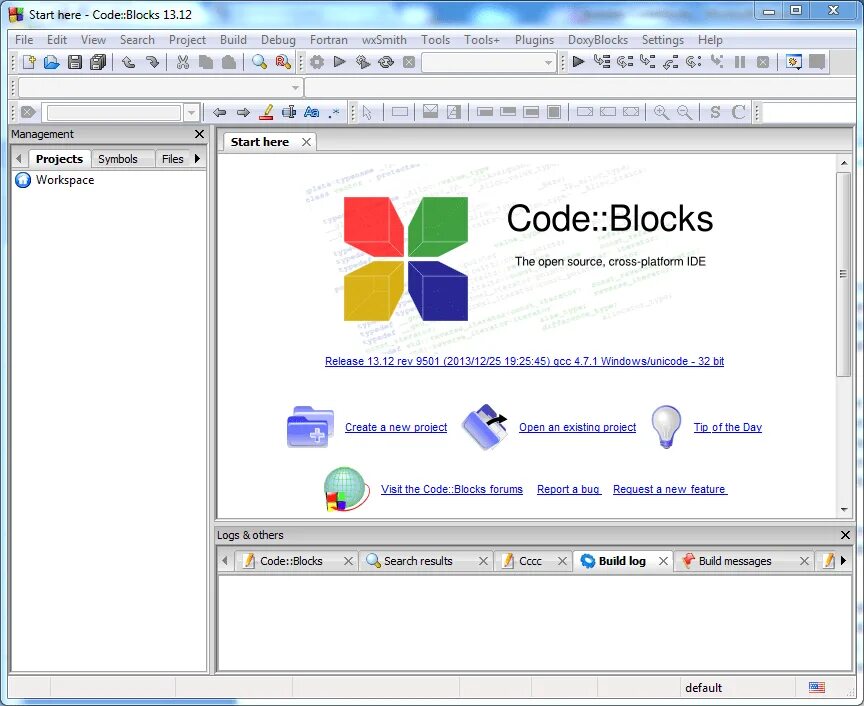Click Tip of the Day link
Screen dimensions: 864x706
point(727,427)
